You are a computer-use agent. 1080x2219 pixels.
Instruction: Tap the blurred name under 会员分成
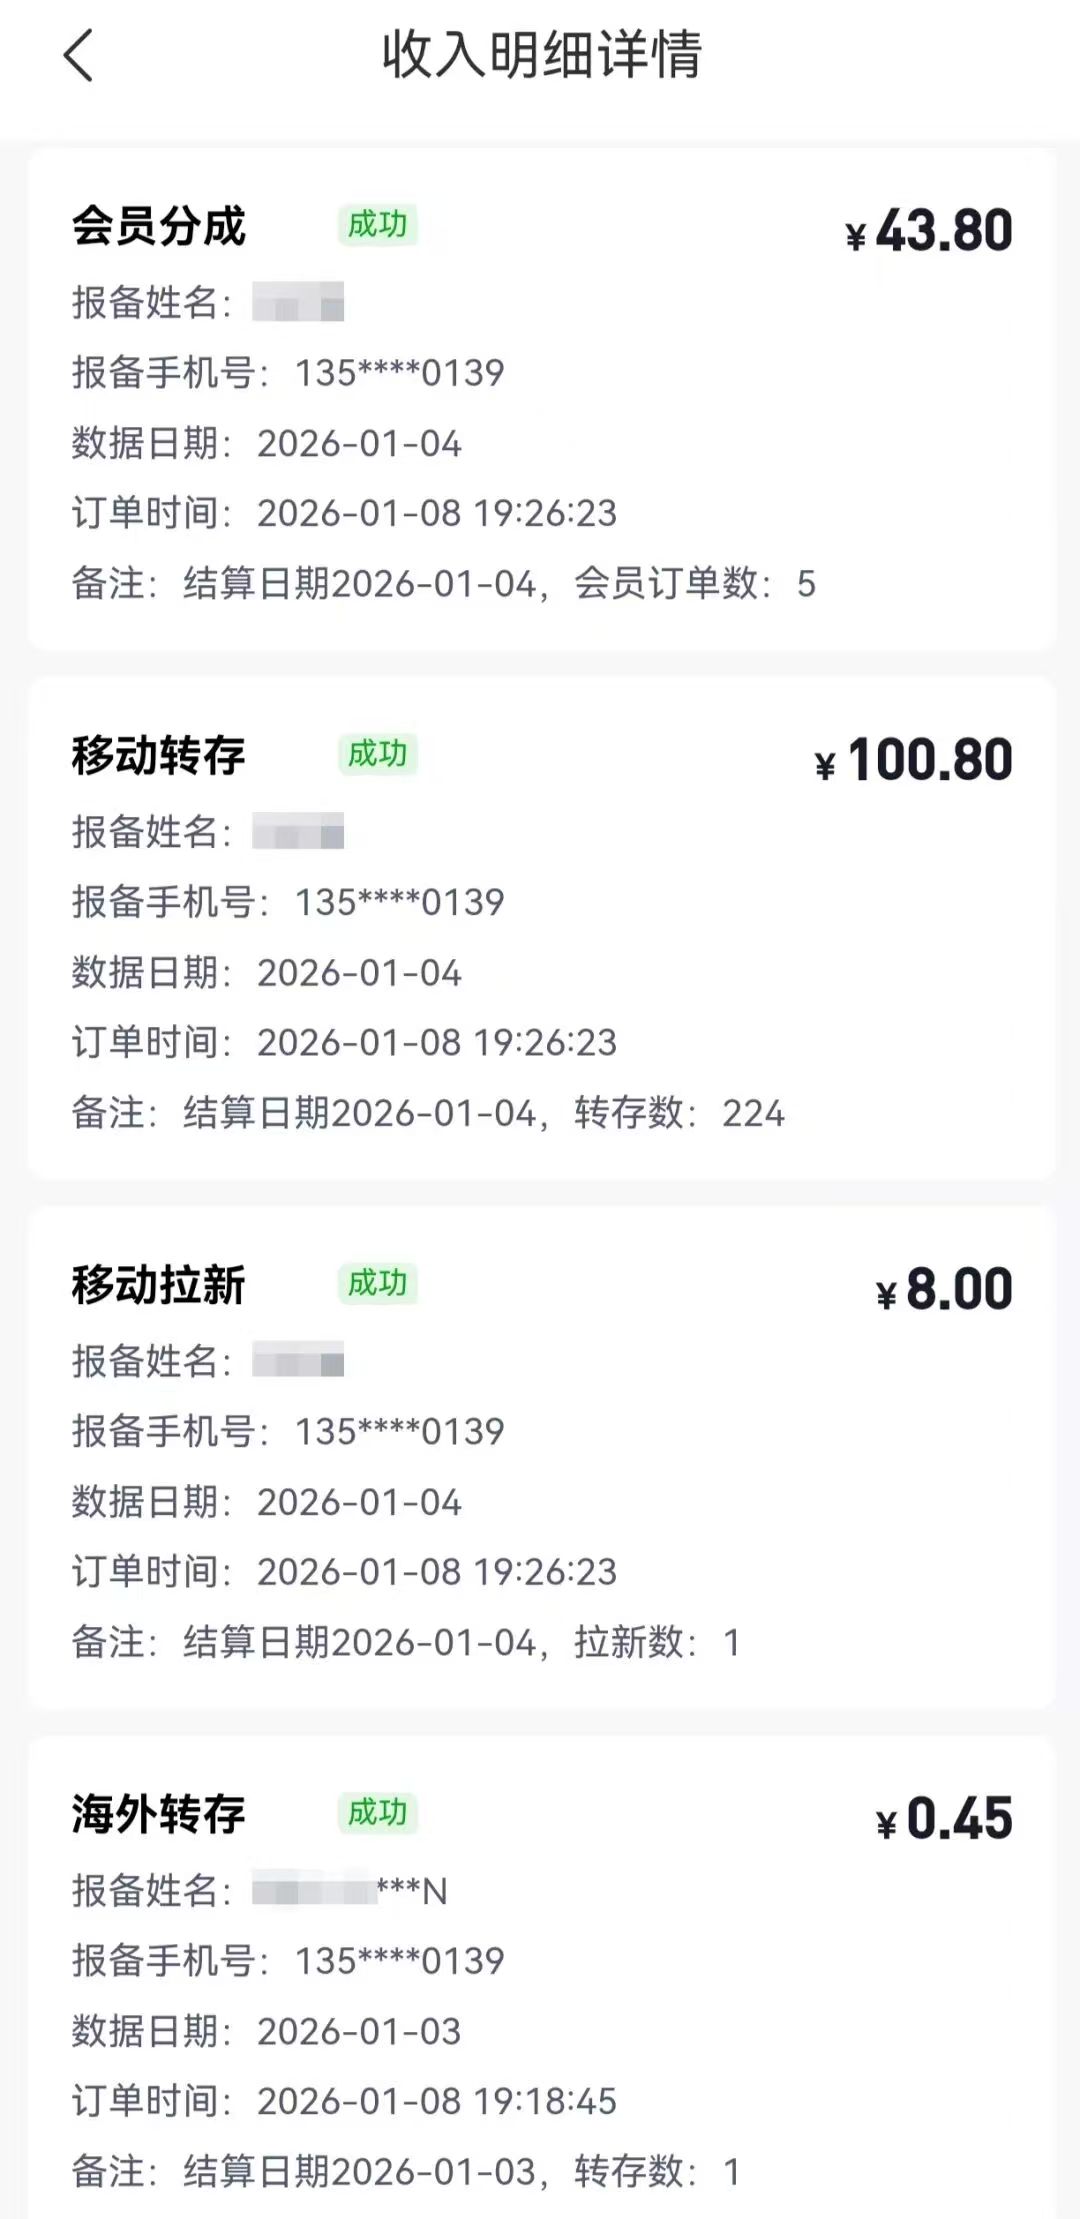[x=298, y=302]
